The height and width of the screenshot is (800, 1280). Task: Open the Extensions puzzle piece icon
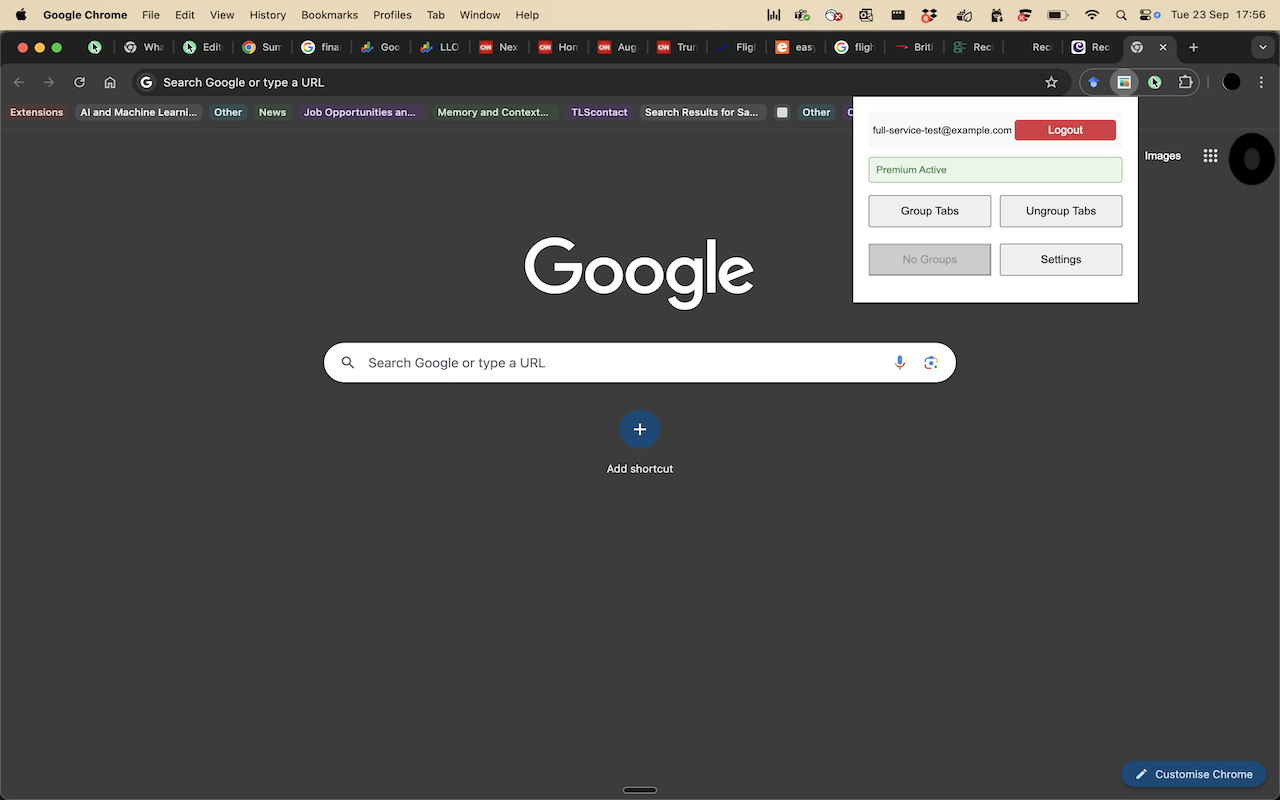click(1185, 82)
